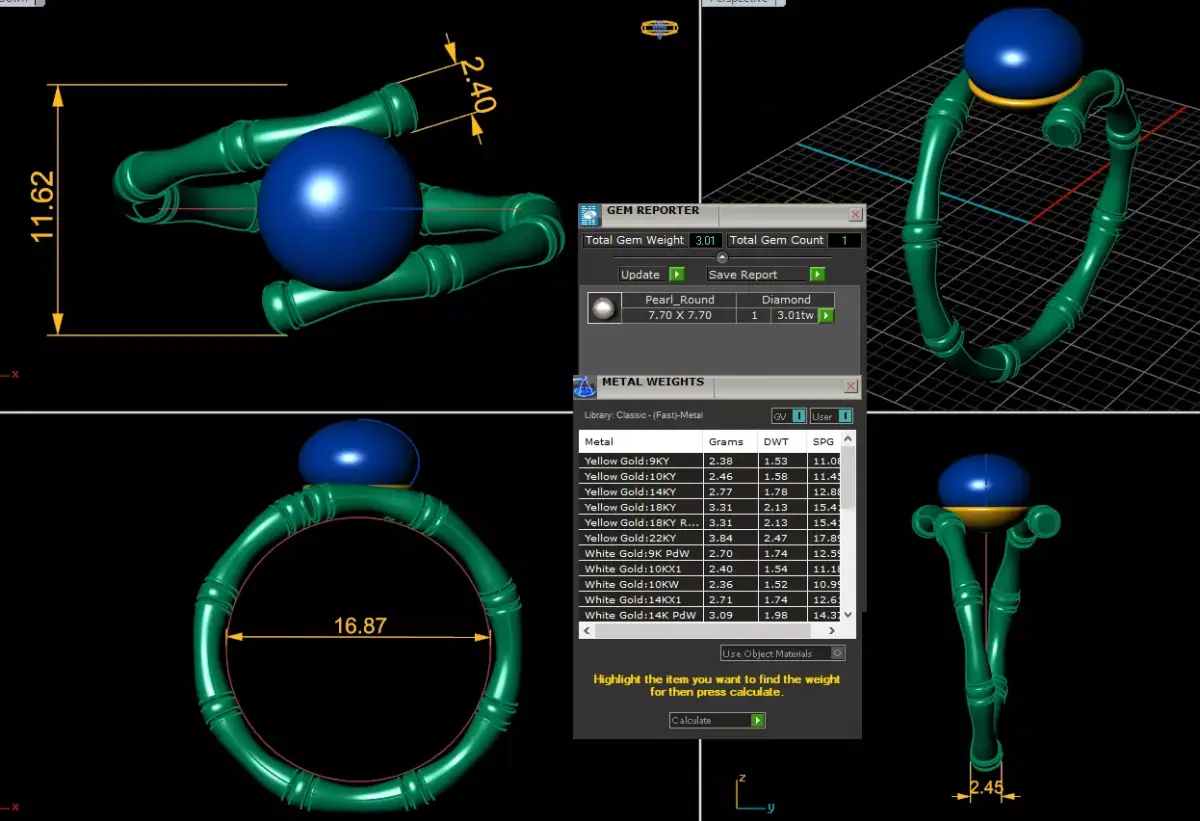Viewport: 1200px width, 821px height.
Task: Click the vertical scrollbar thumb in the metal list
Action: coord(848,478)
